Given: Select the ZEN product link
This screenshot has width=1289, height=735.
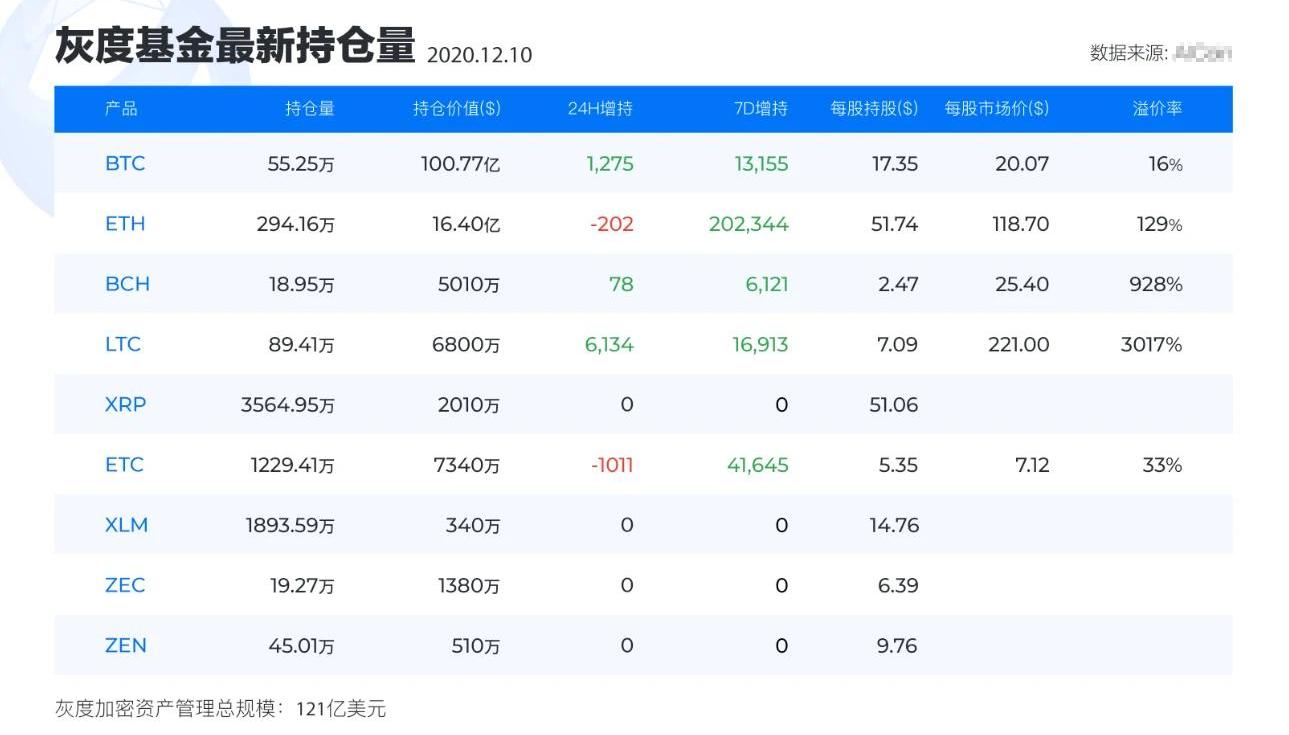Looking at the screenshot, I should (126, 645).
